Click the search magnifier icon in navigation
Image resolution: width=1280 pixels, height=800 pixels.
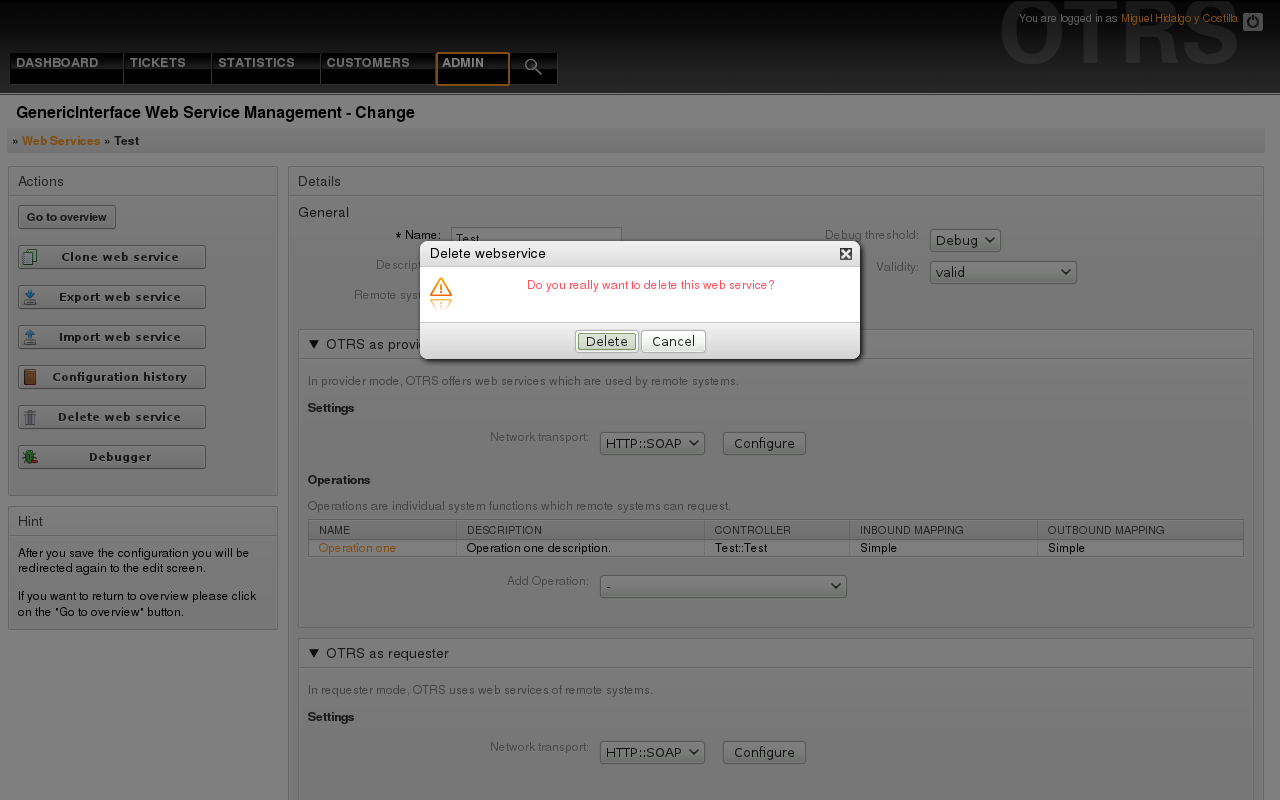point(533,67)
